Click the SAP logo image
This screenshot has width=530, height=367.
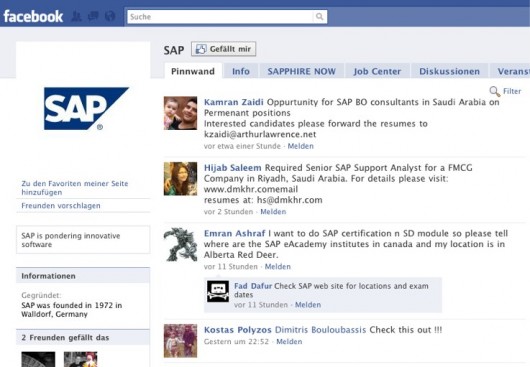(86, 108)
